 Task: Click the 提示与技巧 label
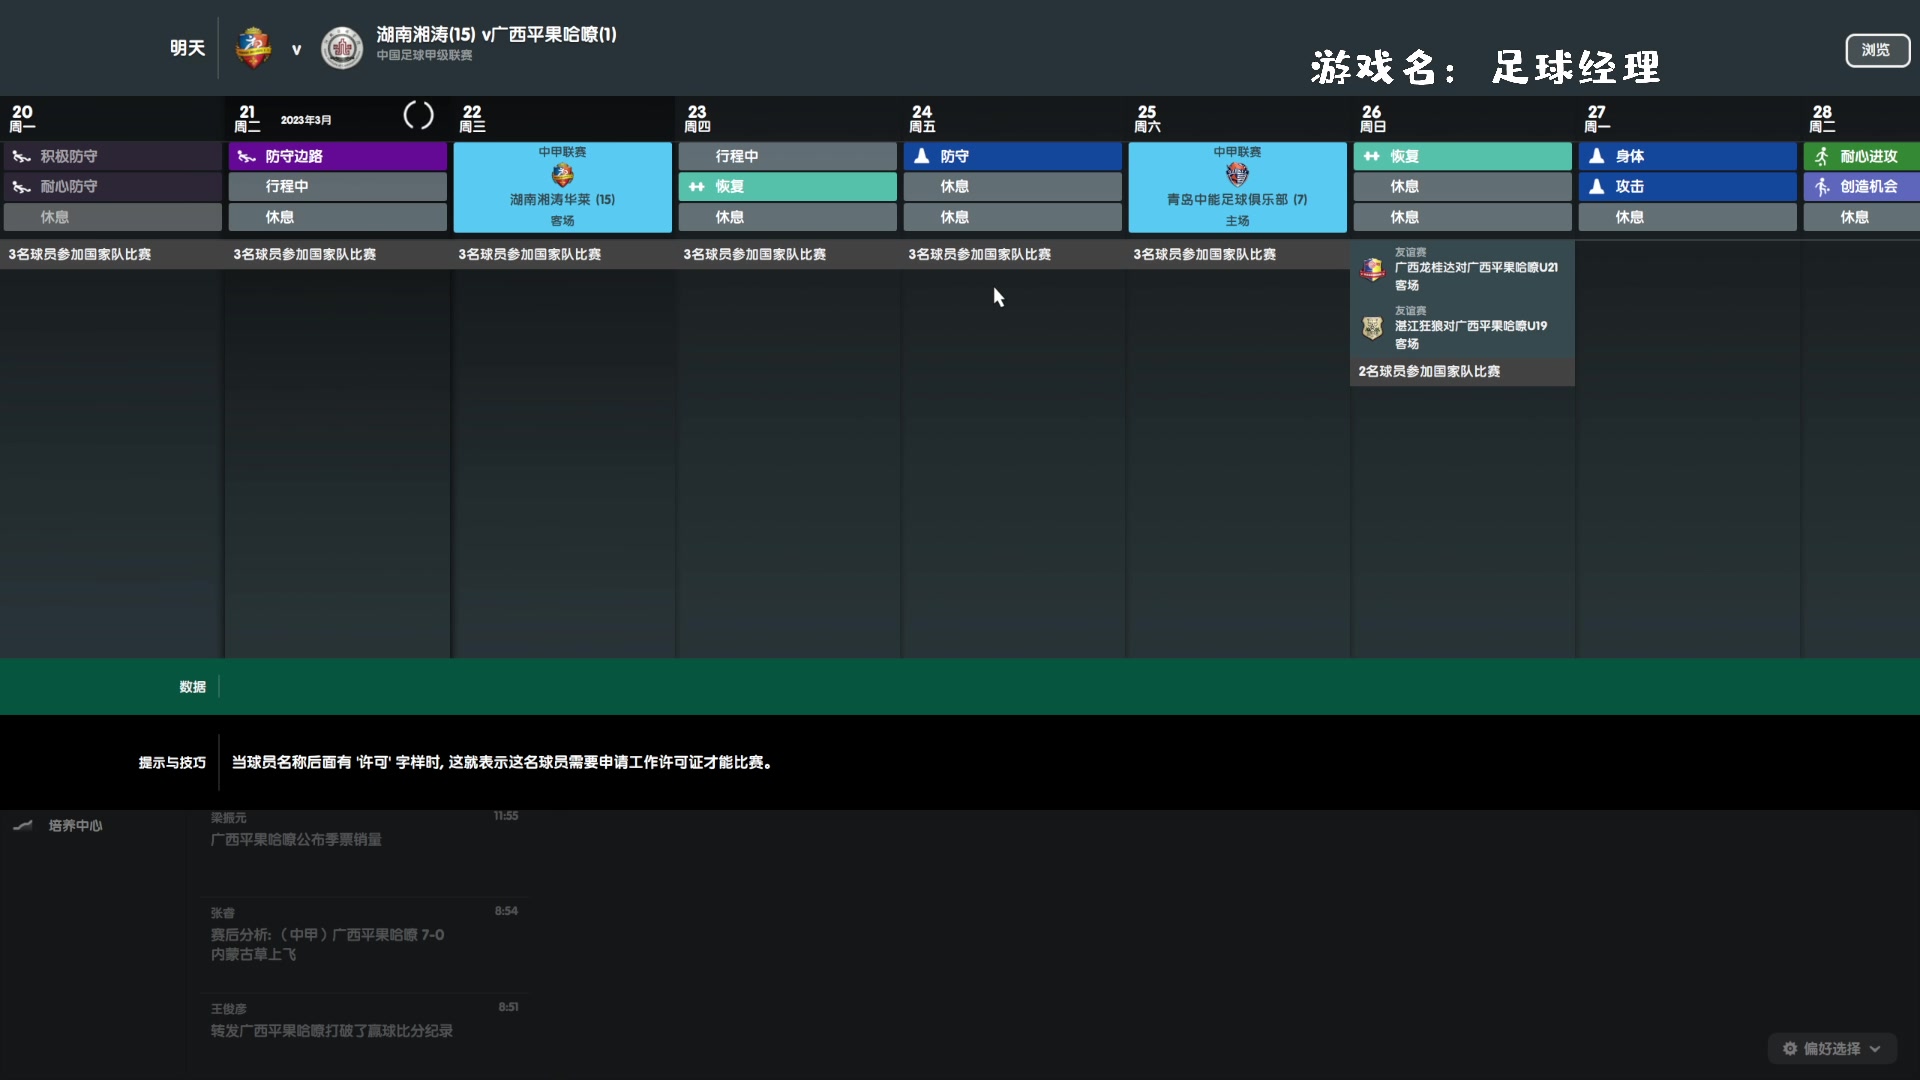pos(172,762)
